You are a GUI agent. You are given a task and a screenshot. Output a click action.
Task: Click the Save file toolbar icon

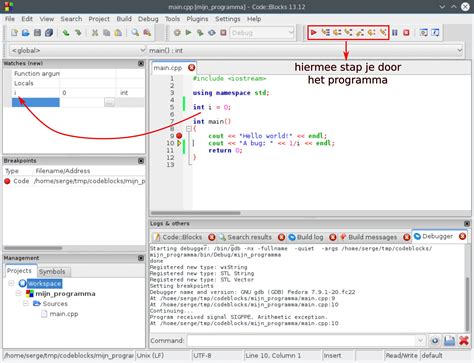(x=37, y=33)
